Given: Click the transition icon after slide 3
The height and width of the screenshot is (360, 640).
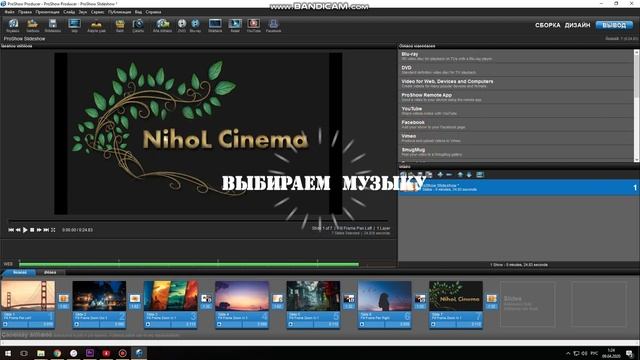Looking at the screenshot, I should pyautogui.click(x=207, y=299).
